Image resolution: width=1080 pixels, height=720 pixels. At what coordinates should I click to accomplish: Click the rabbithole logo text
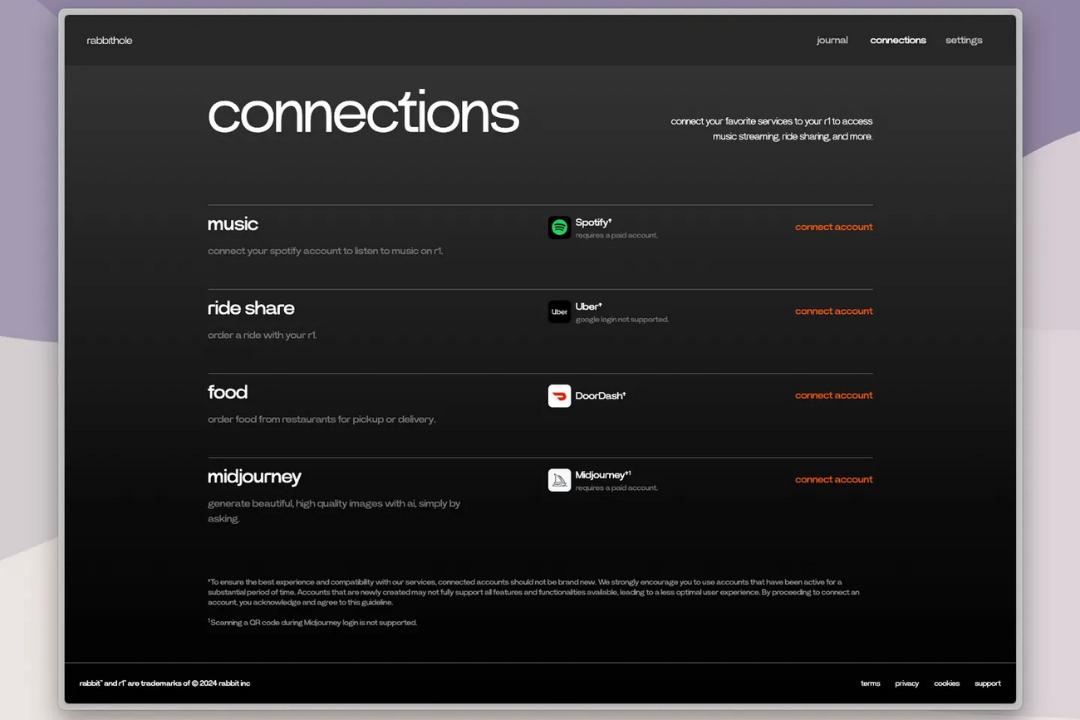tap(110, 41)
